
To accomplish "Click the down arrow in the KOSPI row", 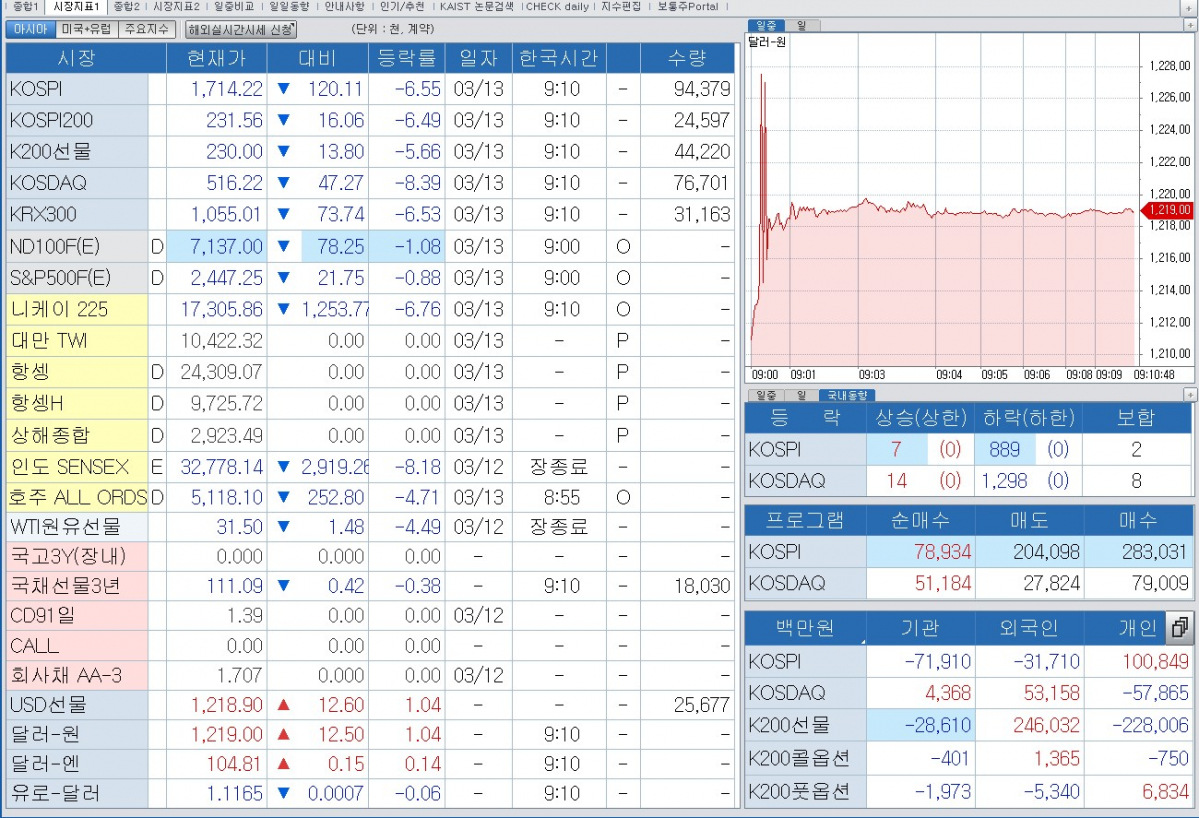I will (x=283, y=89).
